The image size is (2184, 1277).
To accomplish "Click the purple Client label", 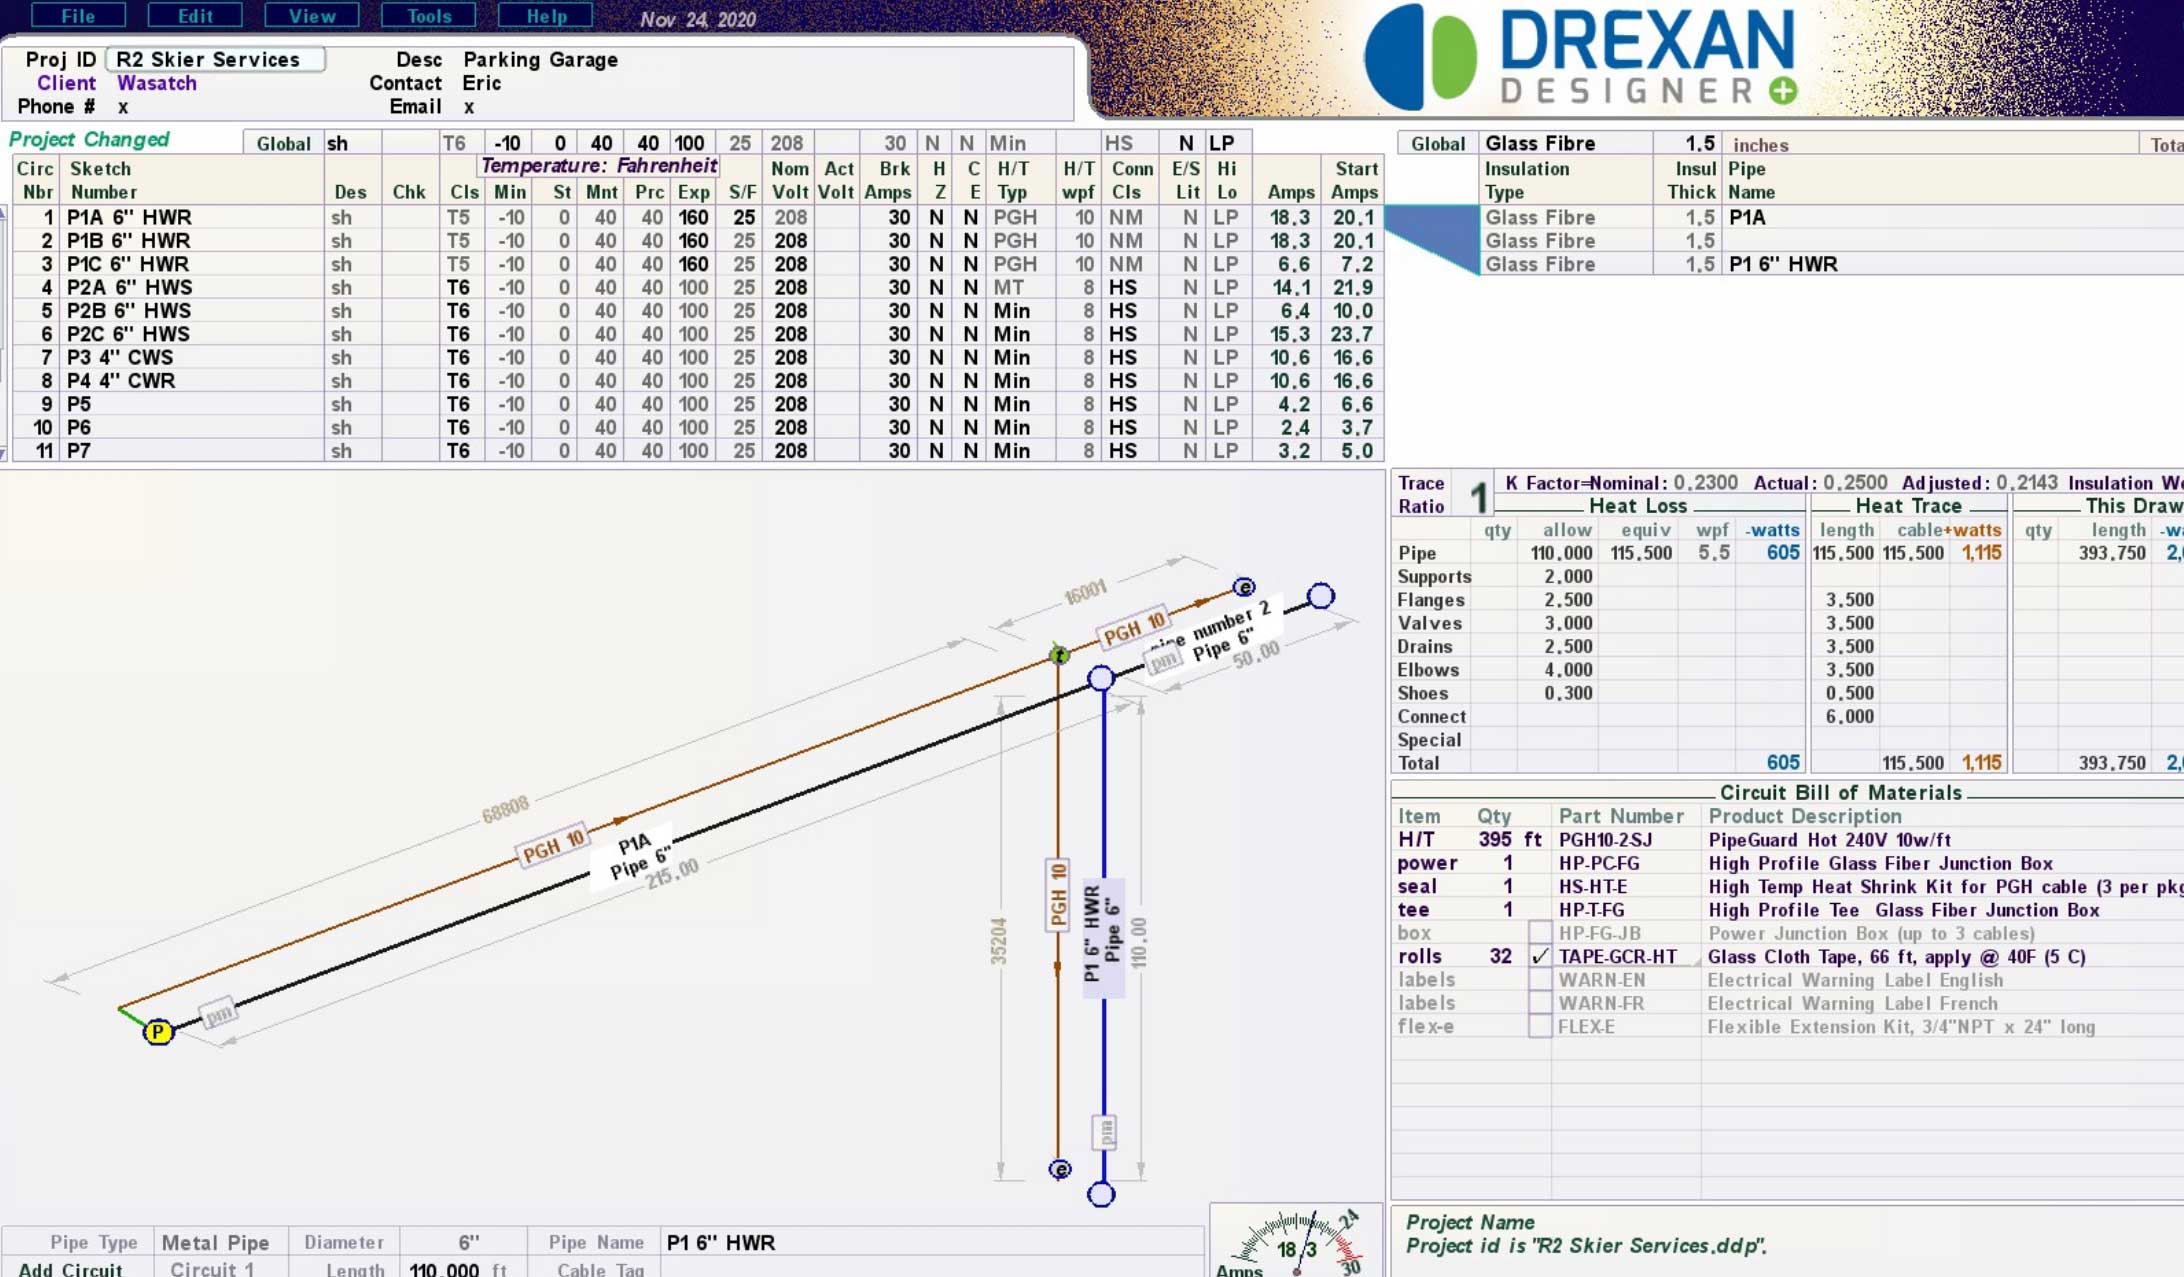I will click(67, 83).
